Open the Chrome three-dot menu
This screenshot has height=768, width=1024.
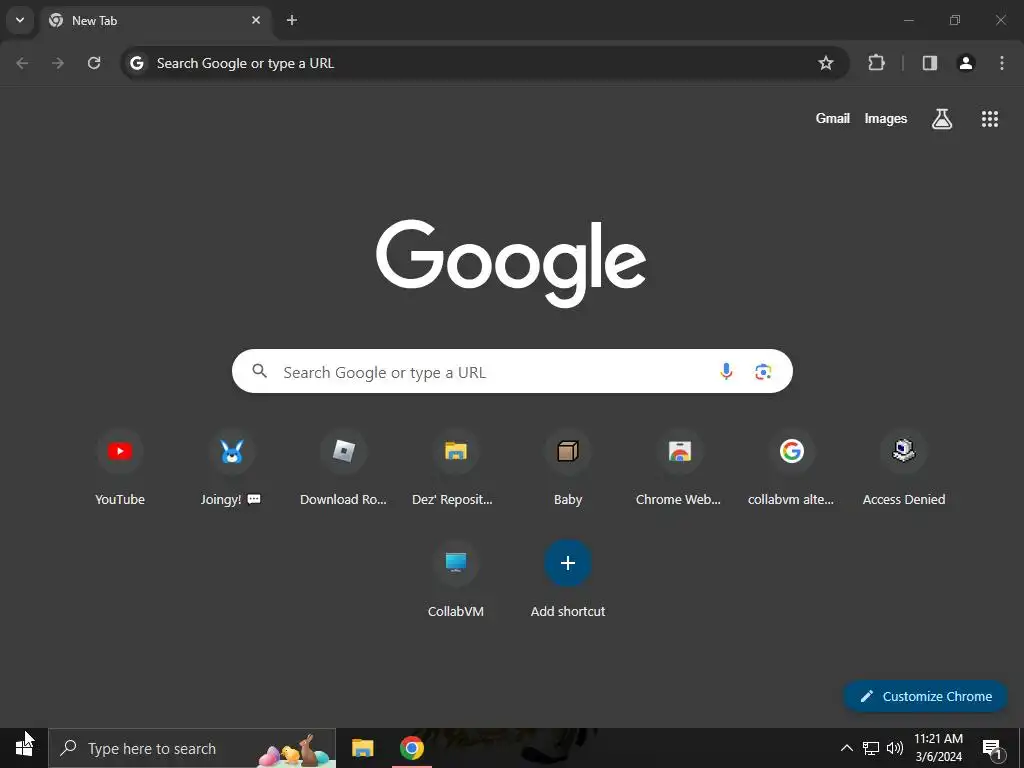point(1002,63)
